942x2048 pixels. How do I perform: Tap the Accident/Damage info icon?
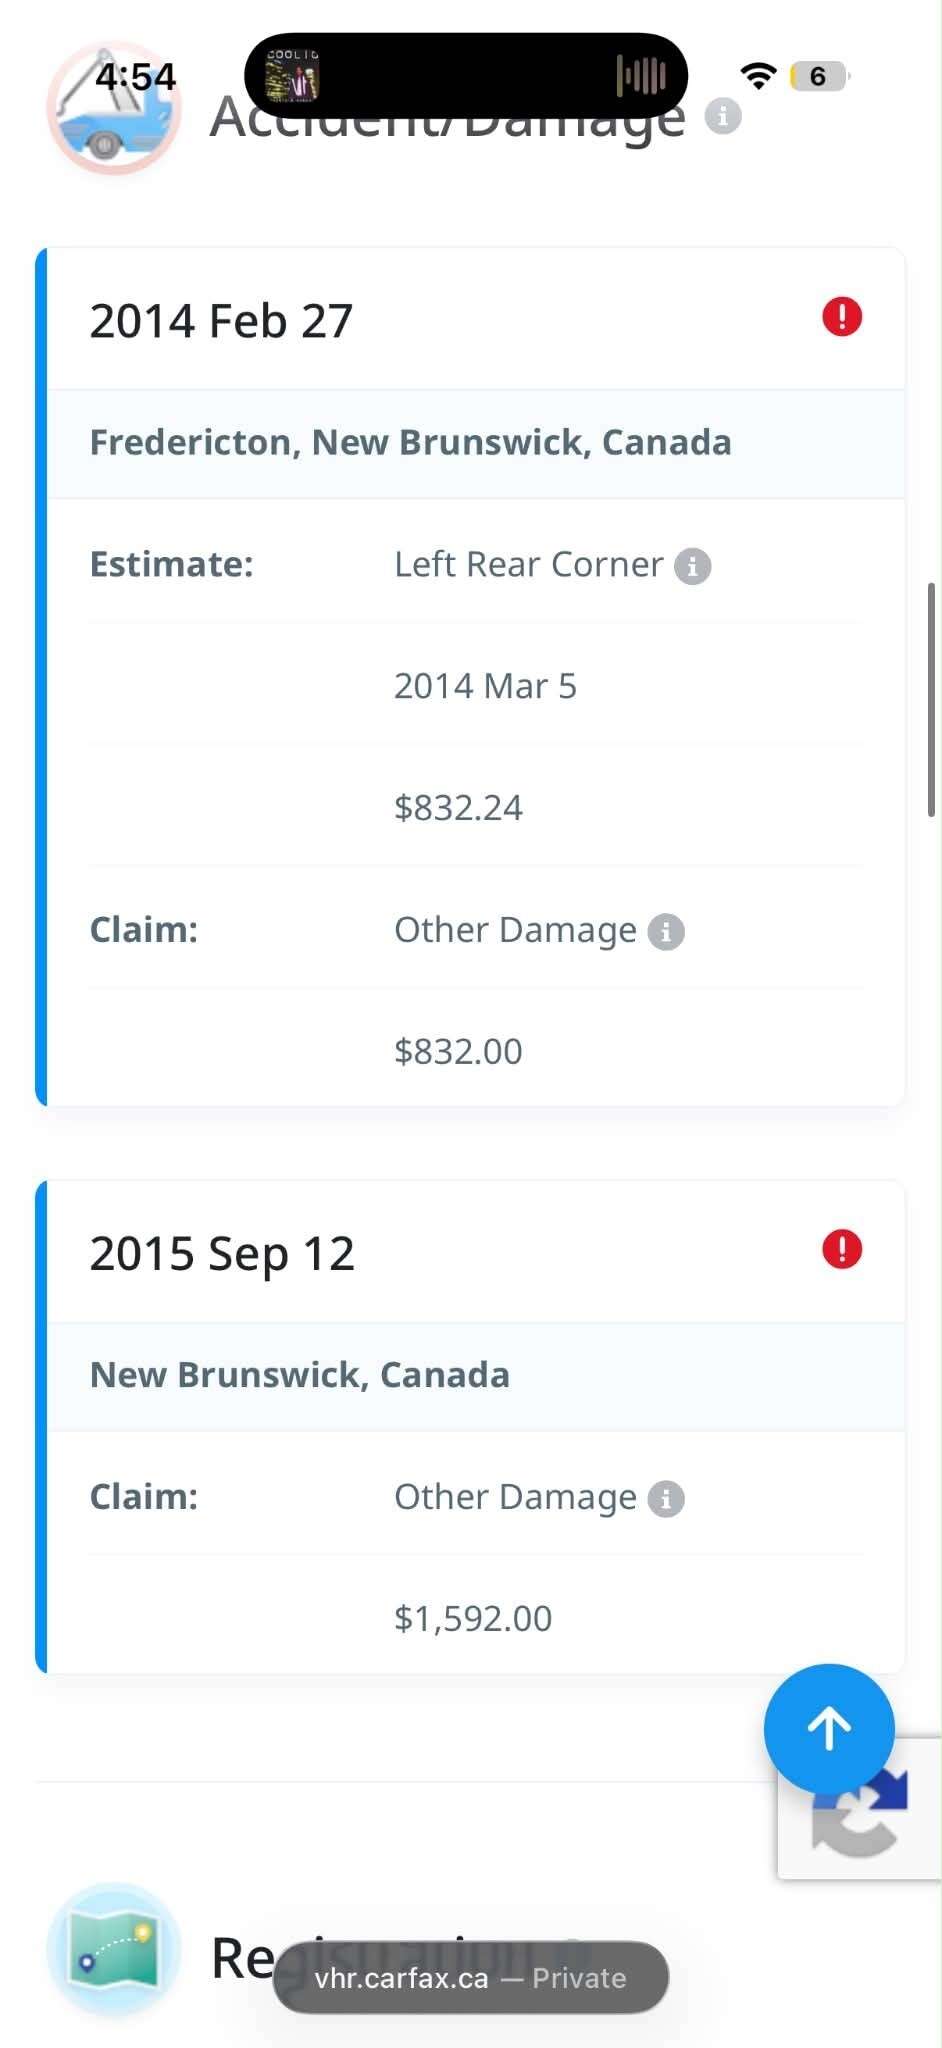coord(722,116)
